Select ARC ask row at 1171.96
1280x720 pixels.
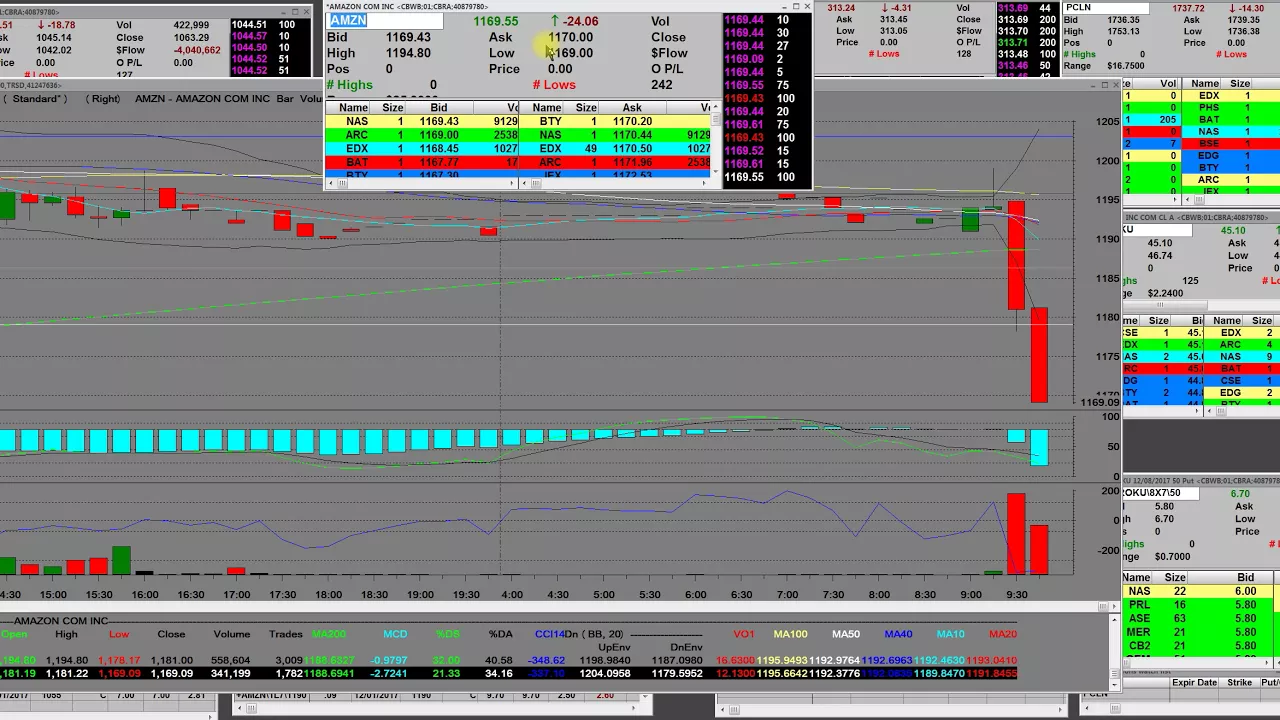[x=615, y=162]
